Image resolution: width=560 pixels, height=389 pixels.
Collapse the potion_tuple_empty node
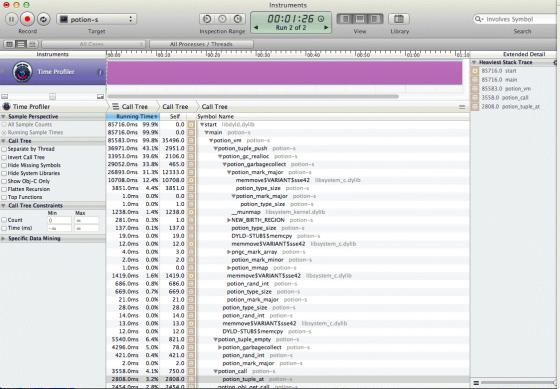(x=215, y=339)
